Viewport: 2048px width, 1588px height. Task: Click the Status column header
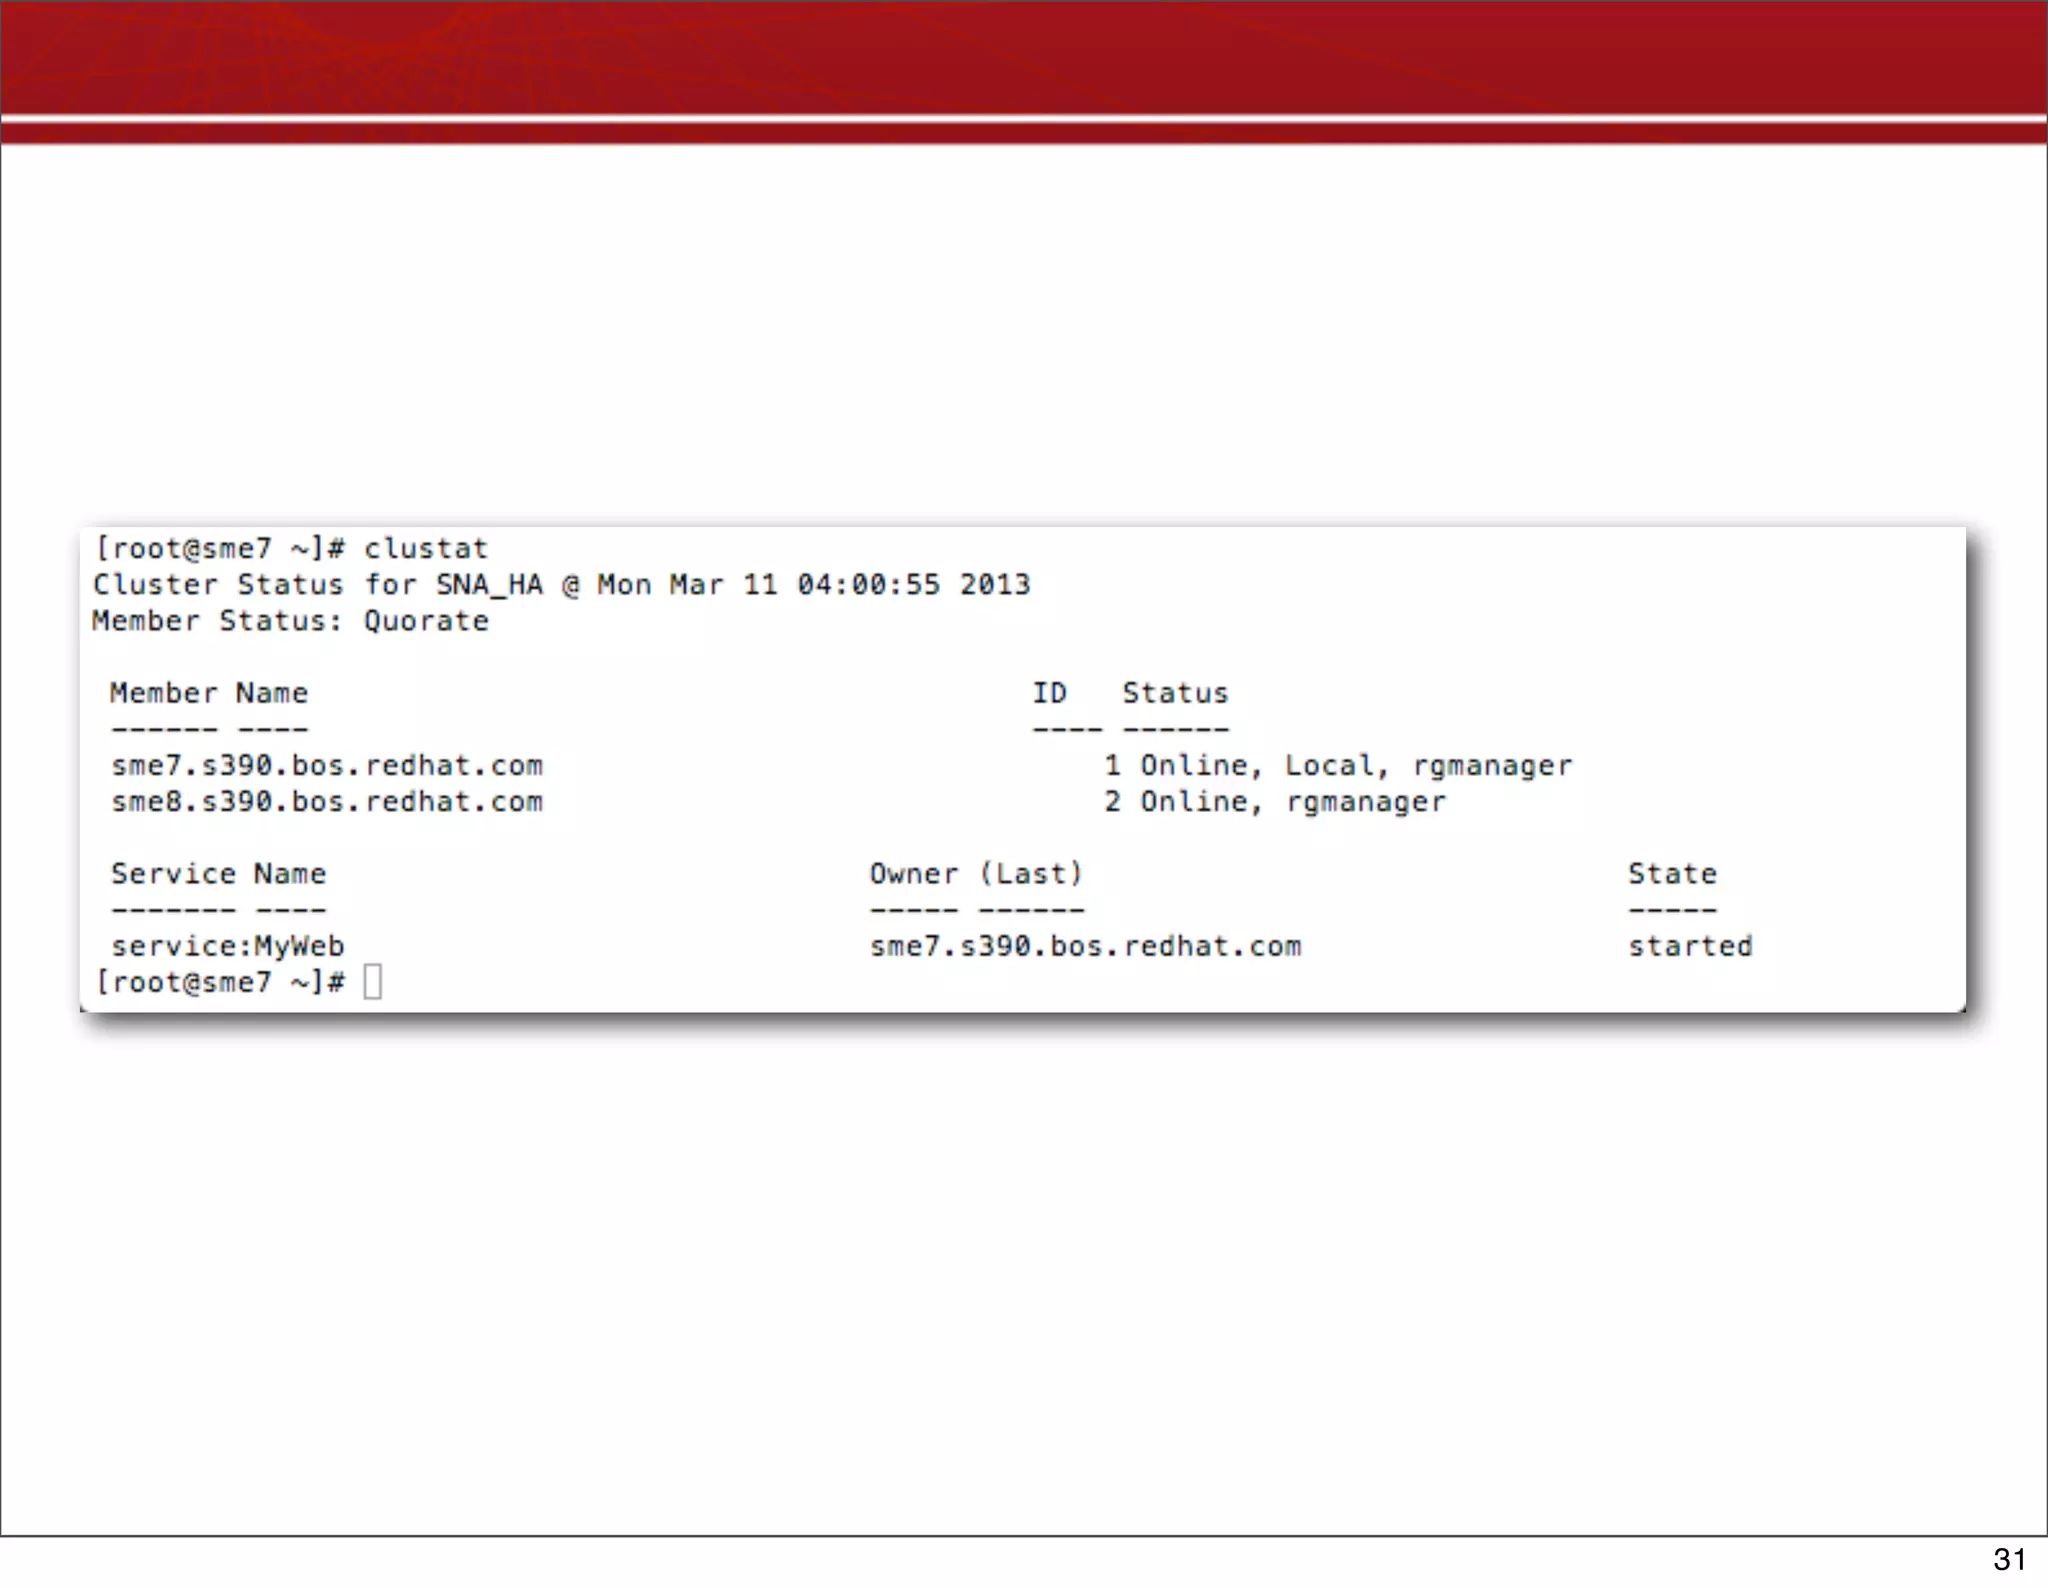click(1175, 693)
